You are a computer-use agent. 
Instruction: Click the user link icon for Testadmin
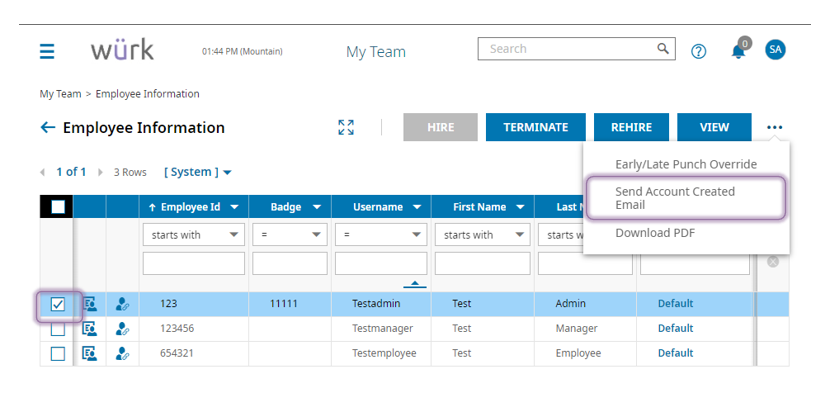point(122,304)
